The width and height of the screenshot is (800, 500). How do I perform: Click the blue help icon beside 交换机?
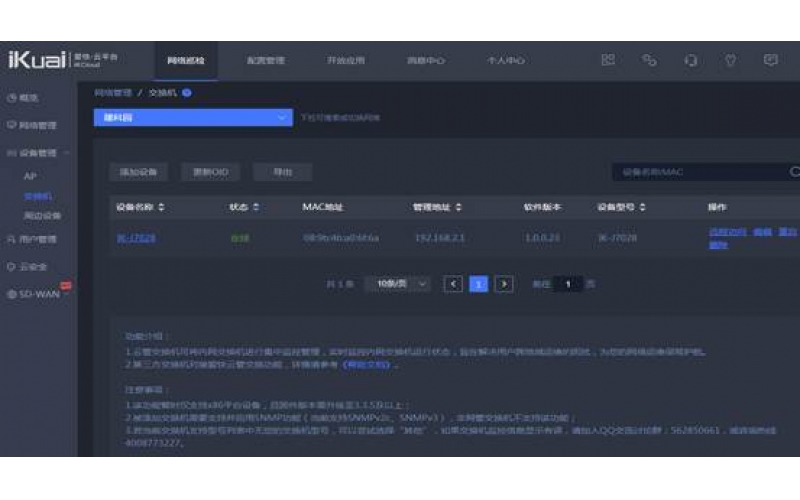pos(187,93)
